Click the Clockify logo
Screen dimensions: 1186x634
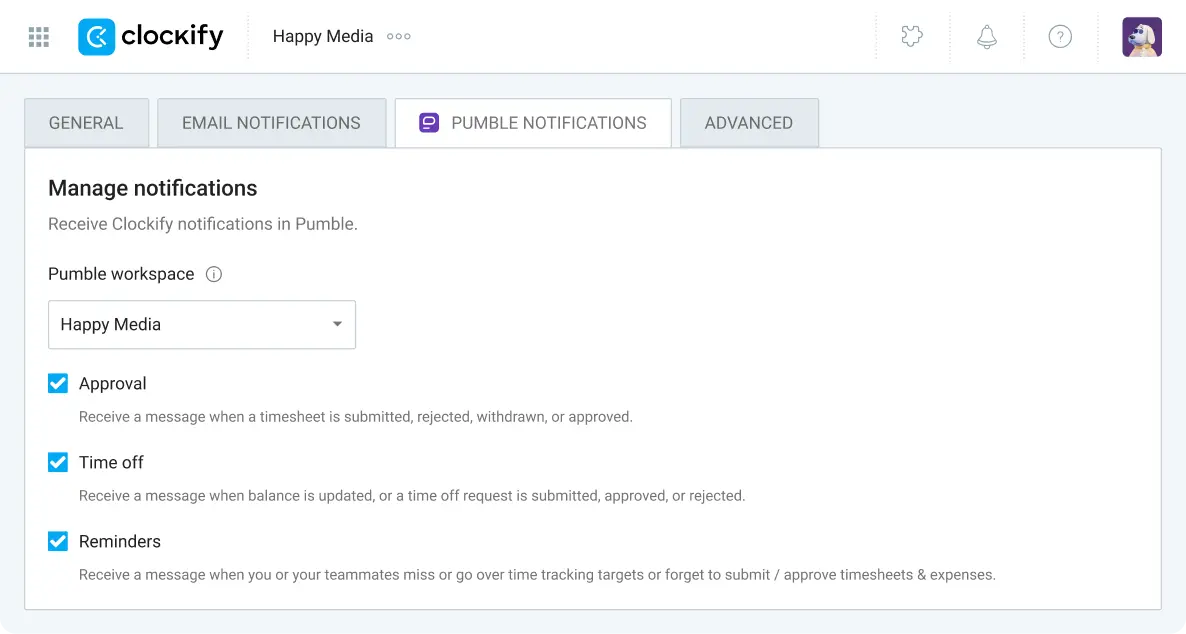(151, 36)
